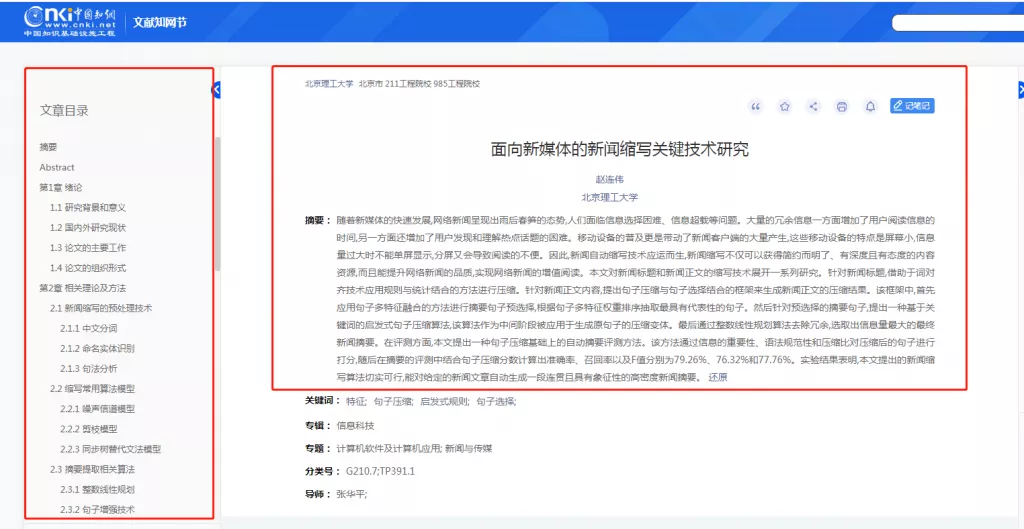Screen dimensions: 1024x529
Task: Open the 记笔记 note-taking button
Action: point(912,106)
